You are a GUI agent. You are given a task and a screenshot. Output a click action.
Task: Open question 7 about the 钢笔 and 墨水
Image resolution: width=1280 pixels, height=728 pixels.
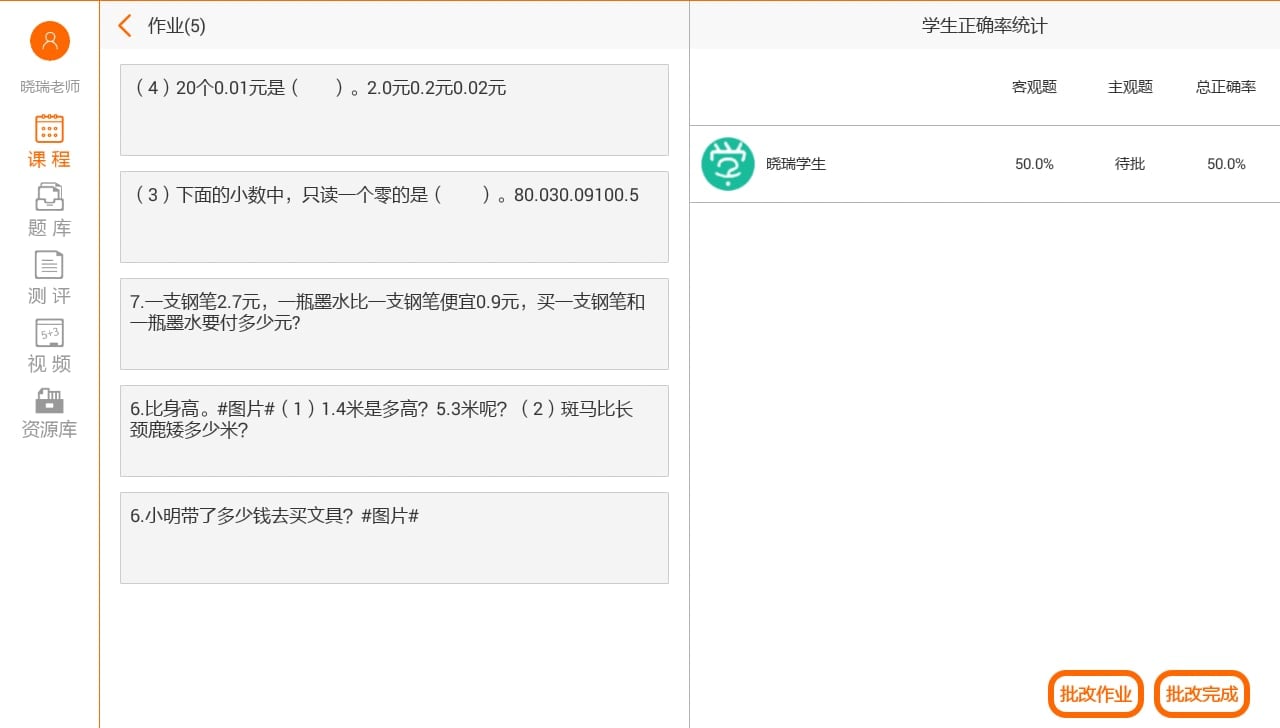pyautogui.click(x=394, y=324)
